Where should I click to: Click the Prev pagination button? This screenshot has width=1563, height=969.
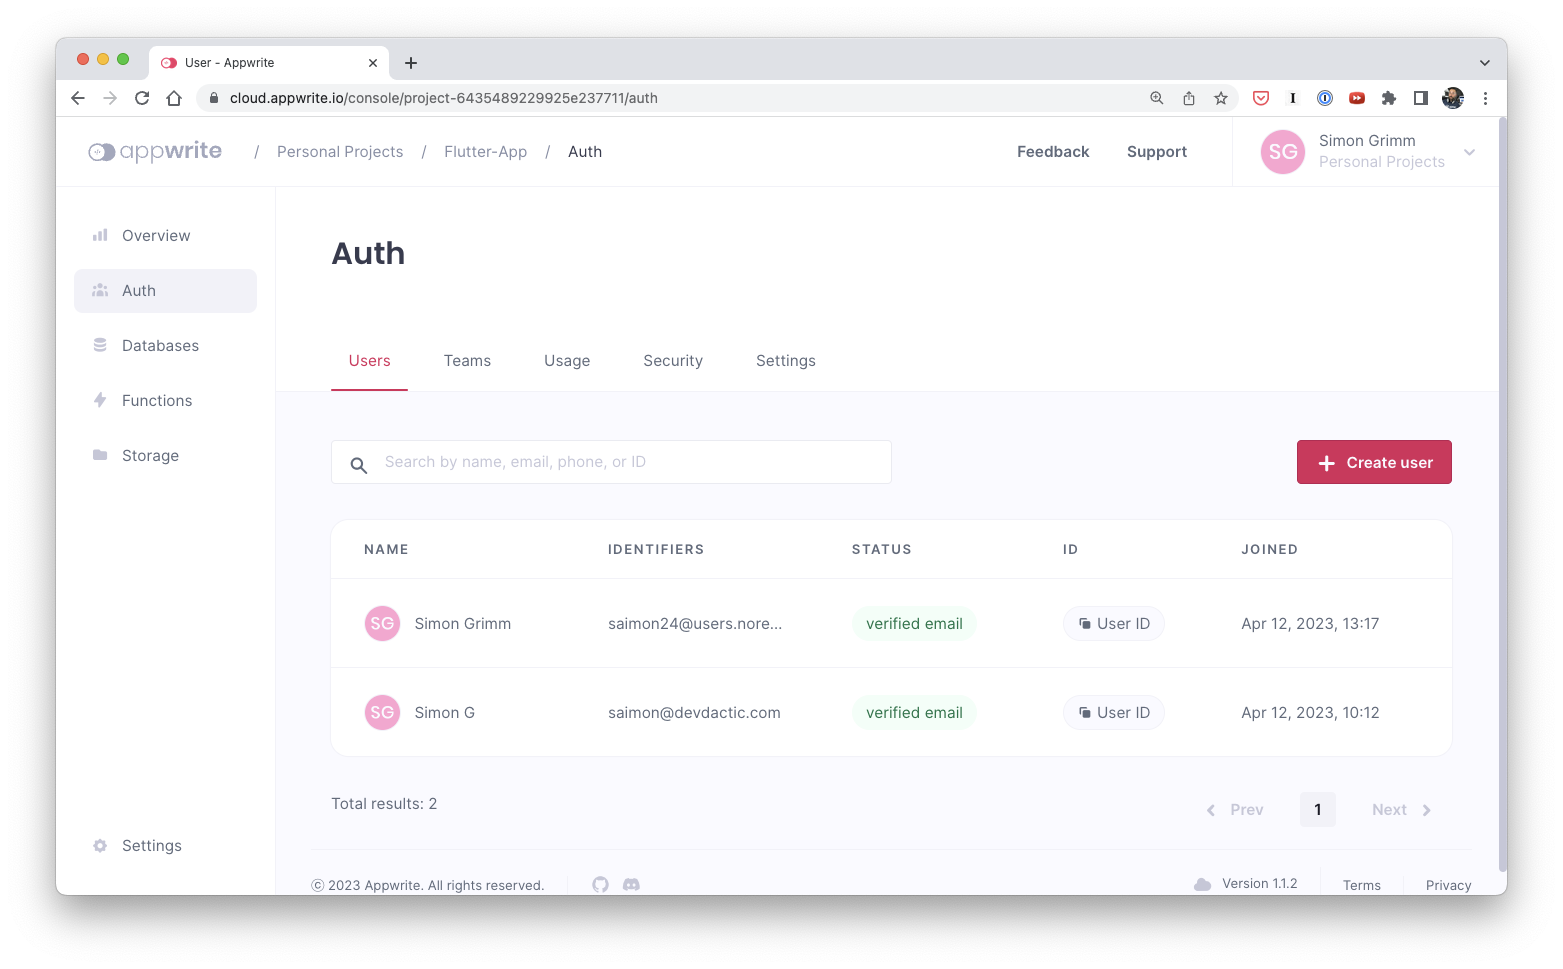click(x=1235, y=810)
